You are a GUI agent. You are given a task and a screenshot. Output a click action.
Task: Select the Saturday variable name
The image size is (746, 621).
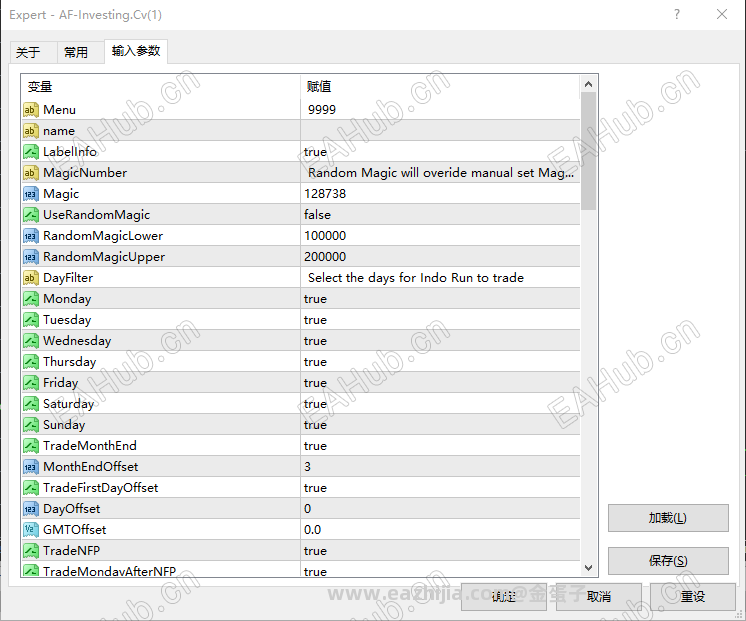pyautogui.click(x=69, y=404)
